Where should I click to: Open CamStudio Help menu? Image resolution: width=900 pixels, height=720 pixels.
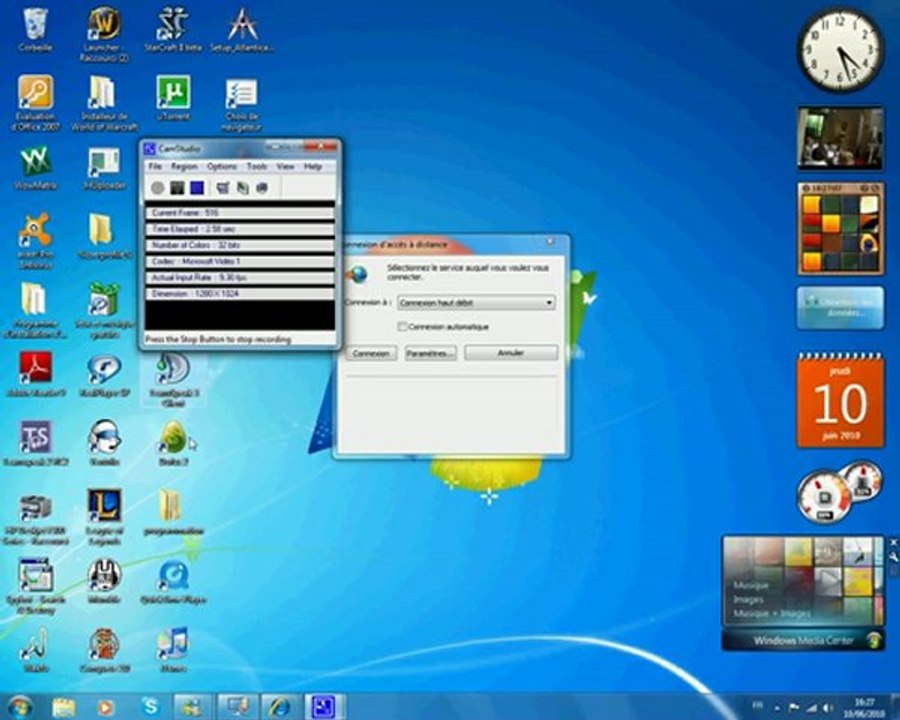click(312, 167)
